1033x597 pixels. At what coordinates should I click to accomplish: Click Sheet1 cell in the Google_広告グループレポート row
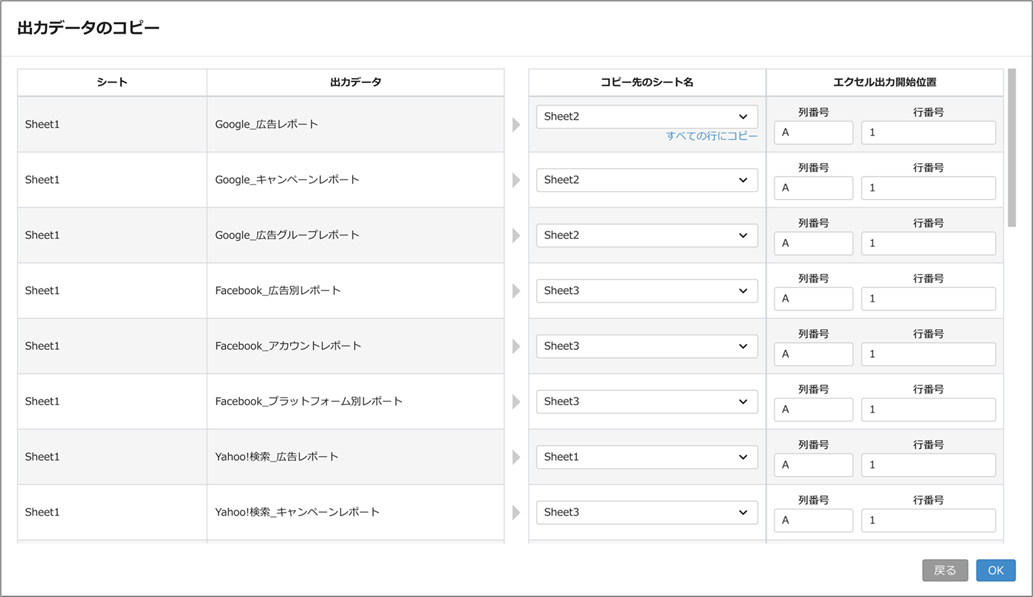click(112, 235)
